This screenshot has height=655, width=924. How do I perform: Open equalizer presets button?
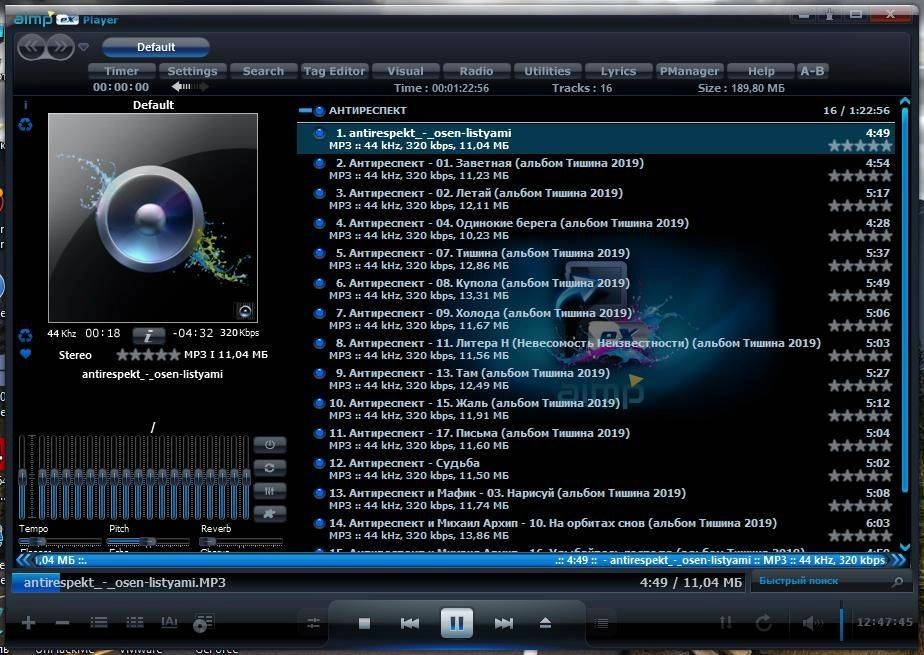point(270,491)
